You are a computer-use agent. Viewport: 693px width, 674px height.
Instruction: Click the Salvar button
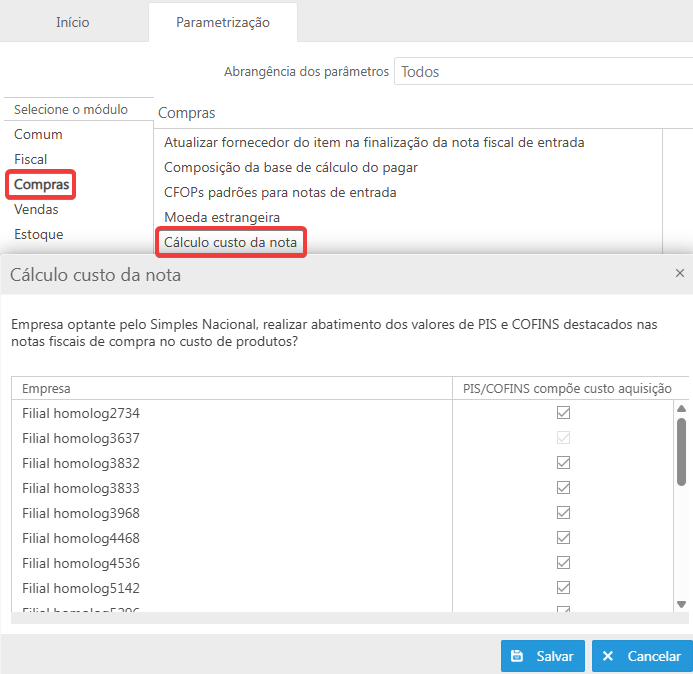click(543, 656)
